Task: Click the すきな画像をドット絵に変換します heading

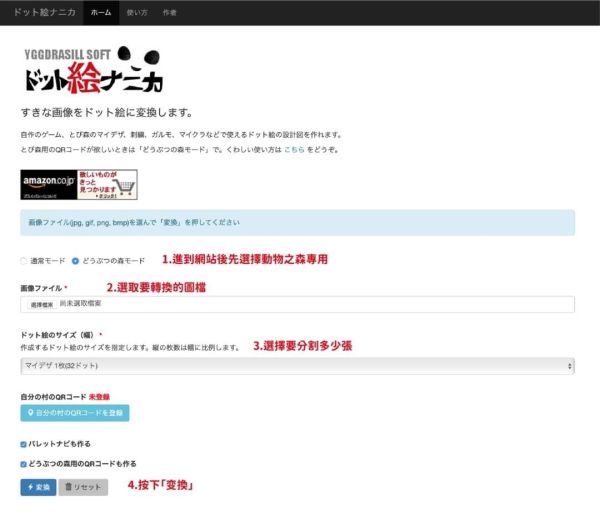Action: point(106,112)
